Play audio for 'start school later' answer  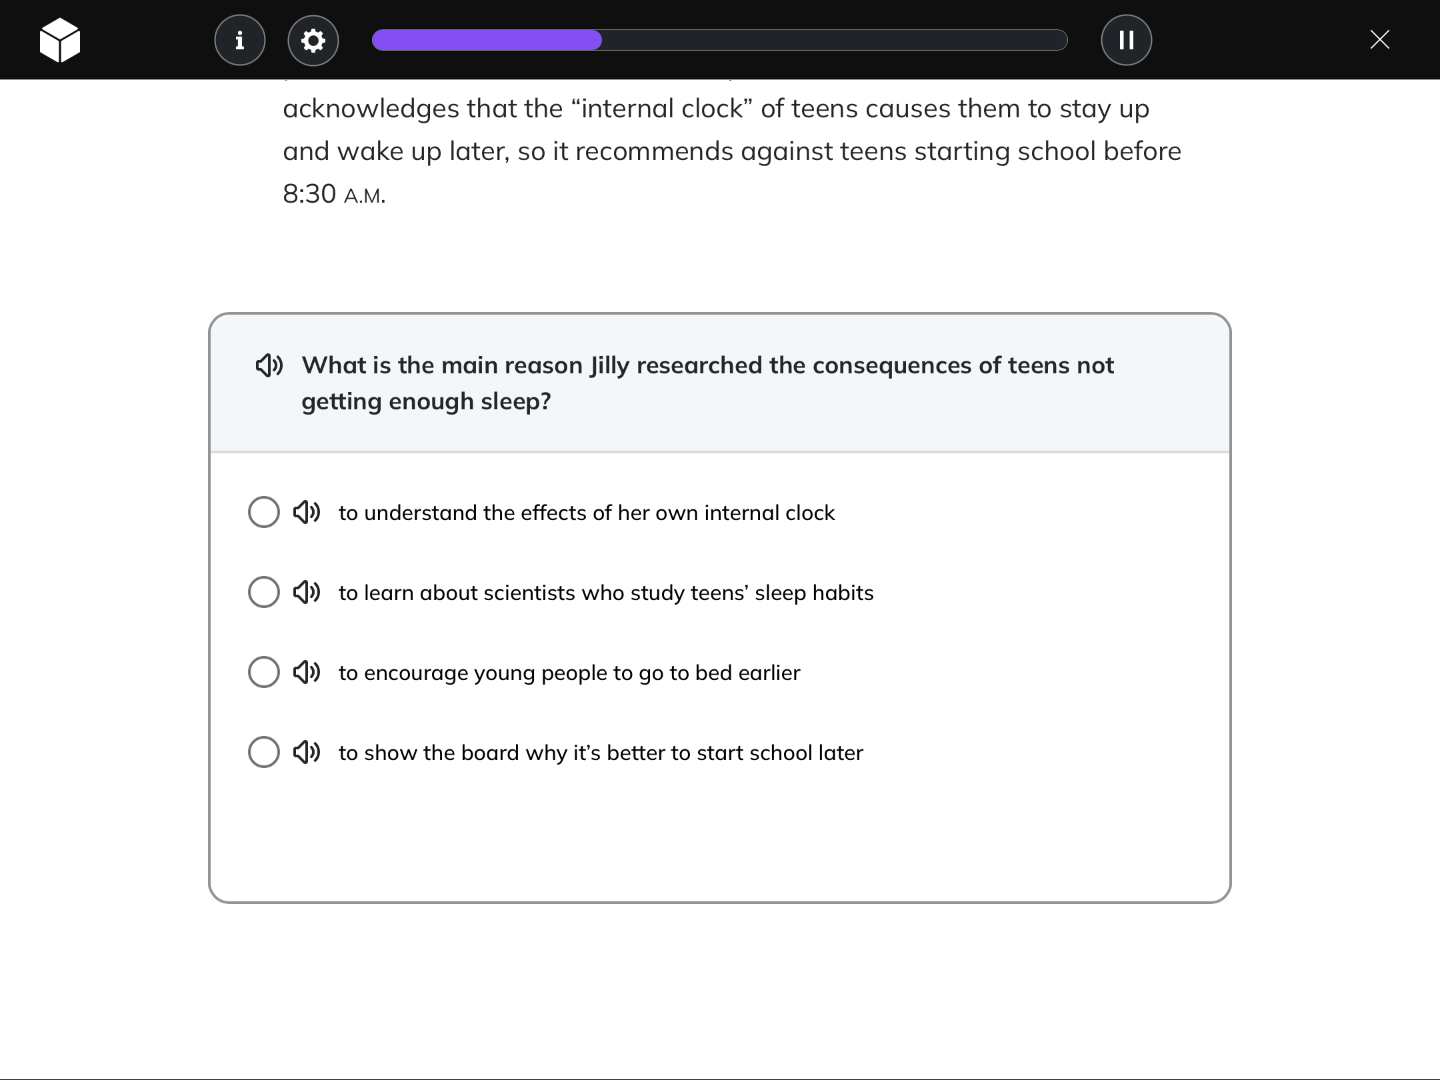[306, 752]
